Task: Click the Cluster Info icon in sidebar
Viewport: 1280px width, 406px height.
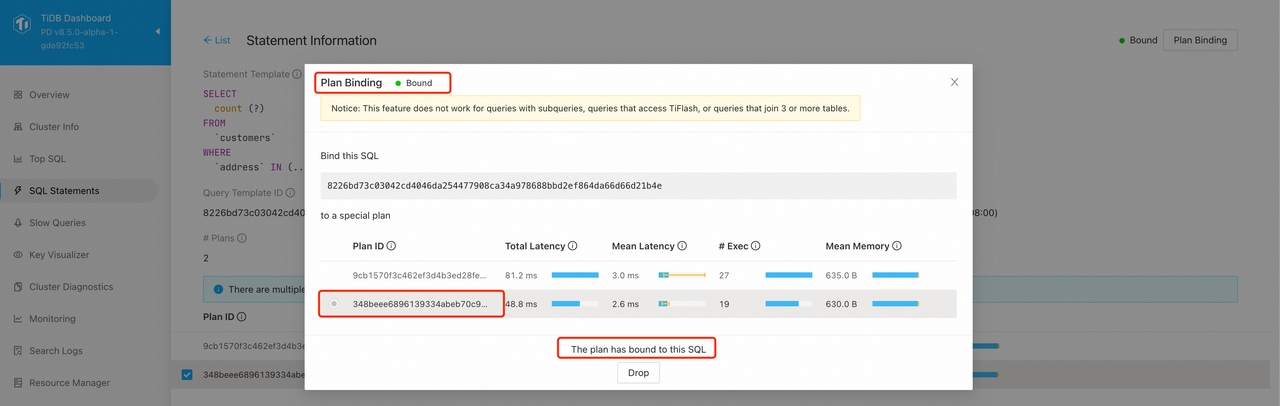Action: pos(18,127)
